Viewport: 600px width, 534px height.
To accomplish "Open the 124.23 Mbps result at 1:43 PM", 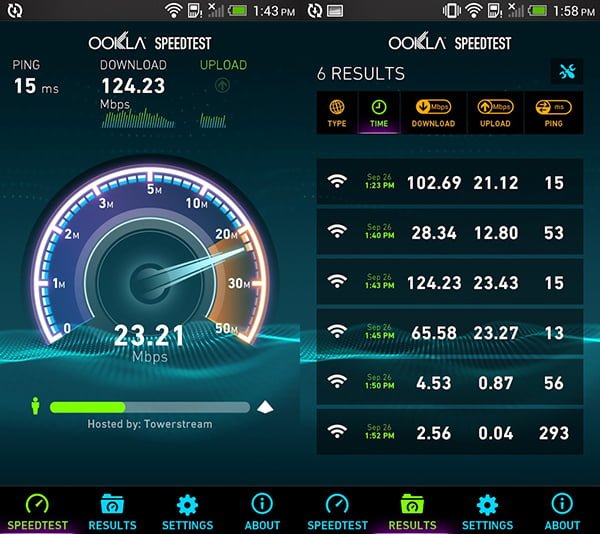I will point(450,282).
